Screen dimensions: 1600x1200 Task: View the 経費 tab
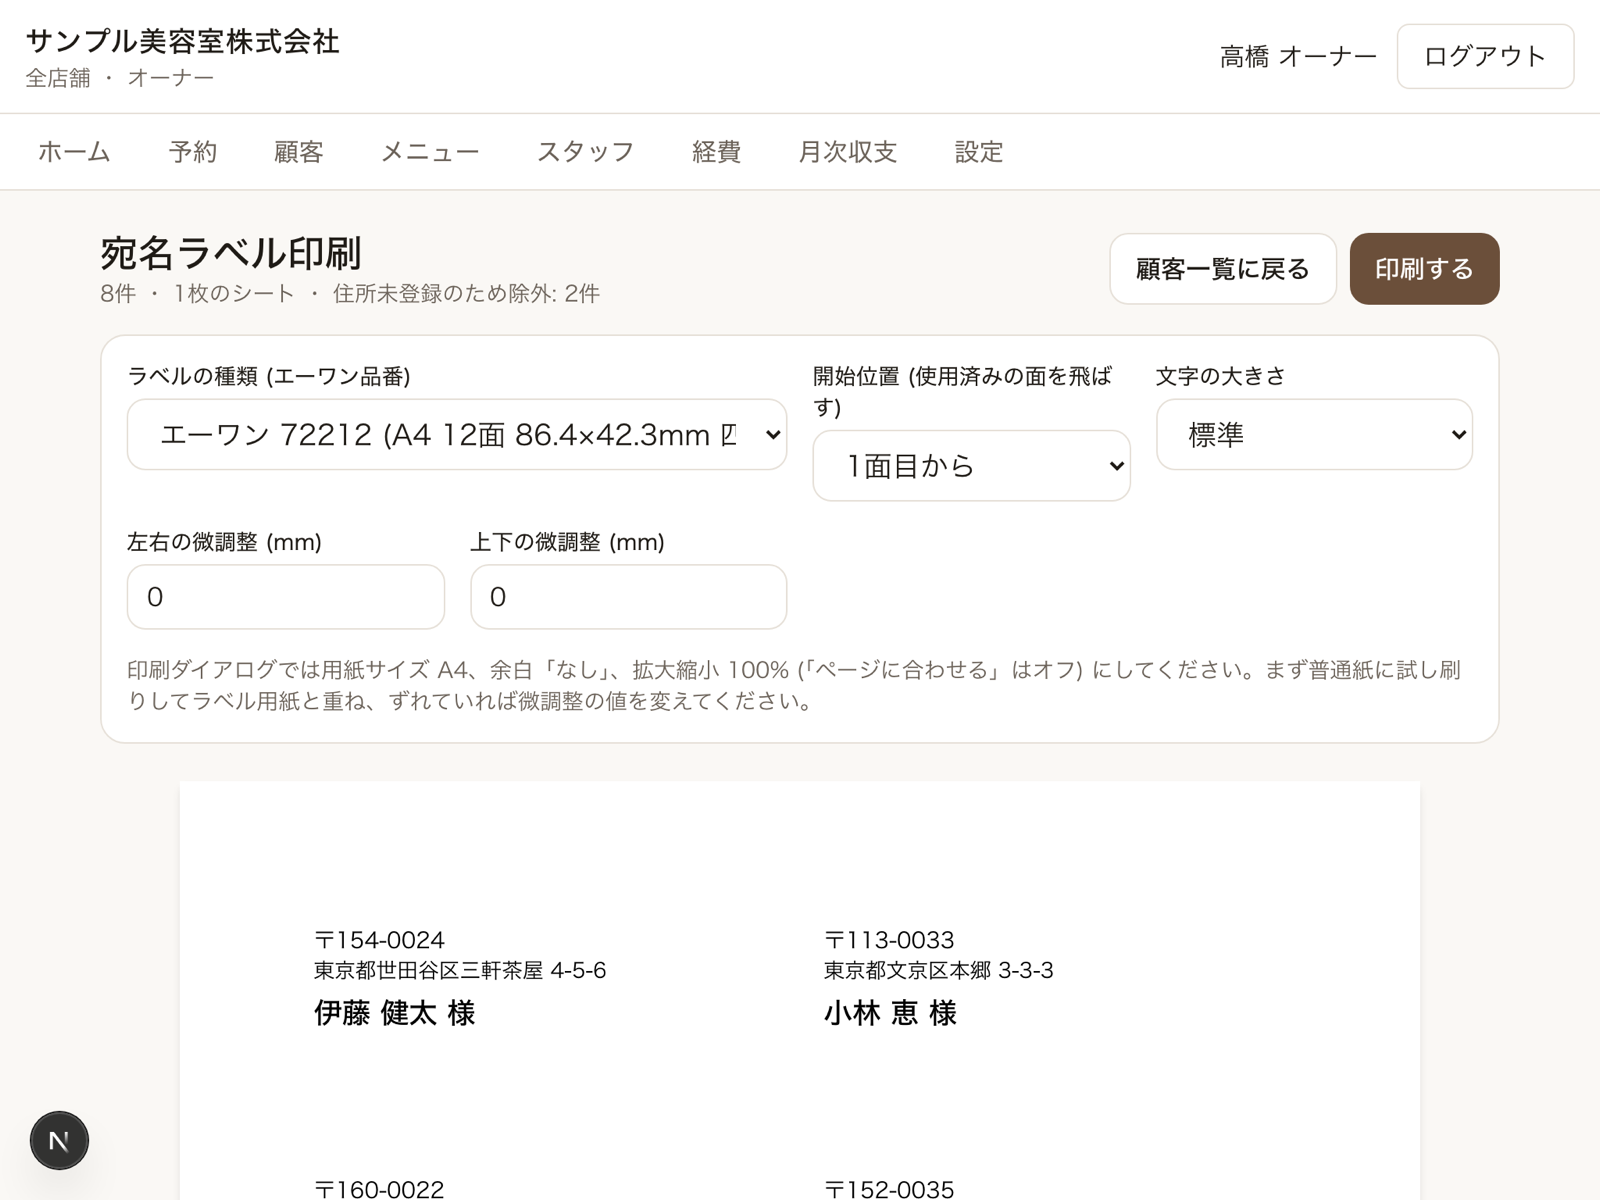(x=717, y=152)
